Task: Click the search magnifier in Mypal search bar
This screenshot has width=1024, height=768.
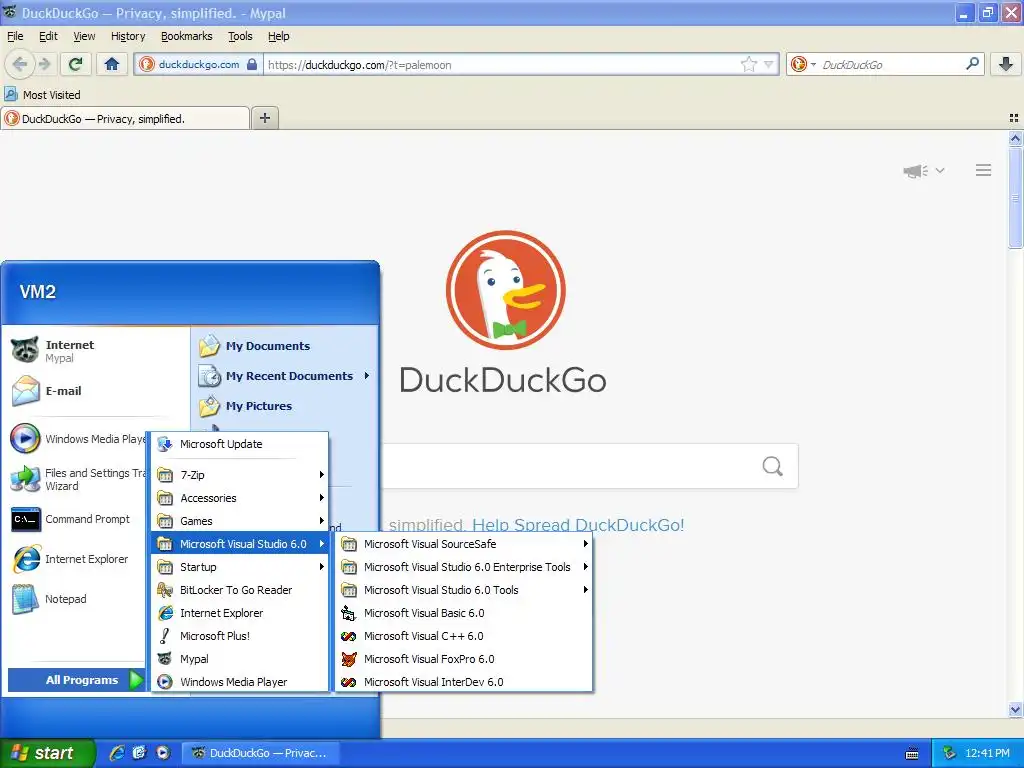Action: (972, 64)
